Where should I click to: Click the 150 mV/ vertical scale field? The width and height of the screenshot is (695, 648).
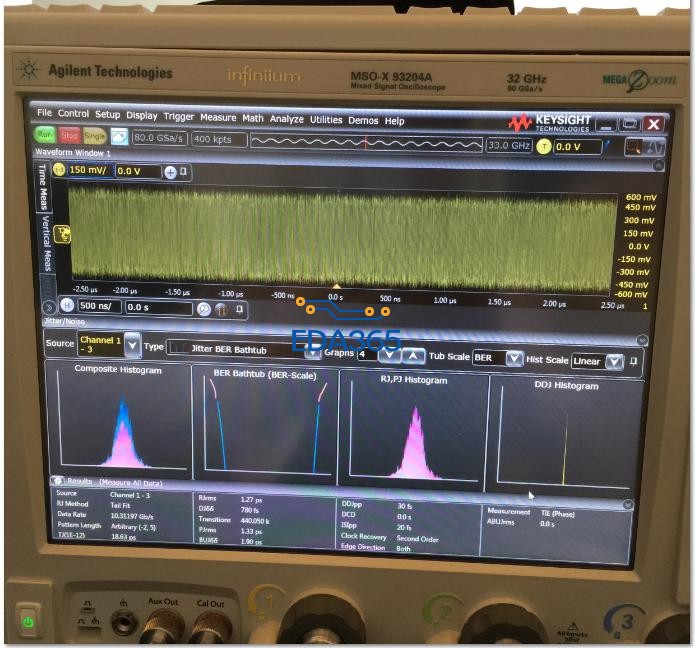tap(90, 170)
